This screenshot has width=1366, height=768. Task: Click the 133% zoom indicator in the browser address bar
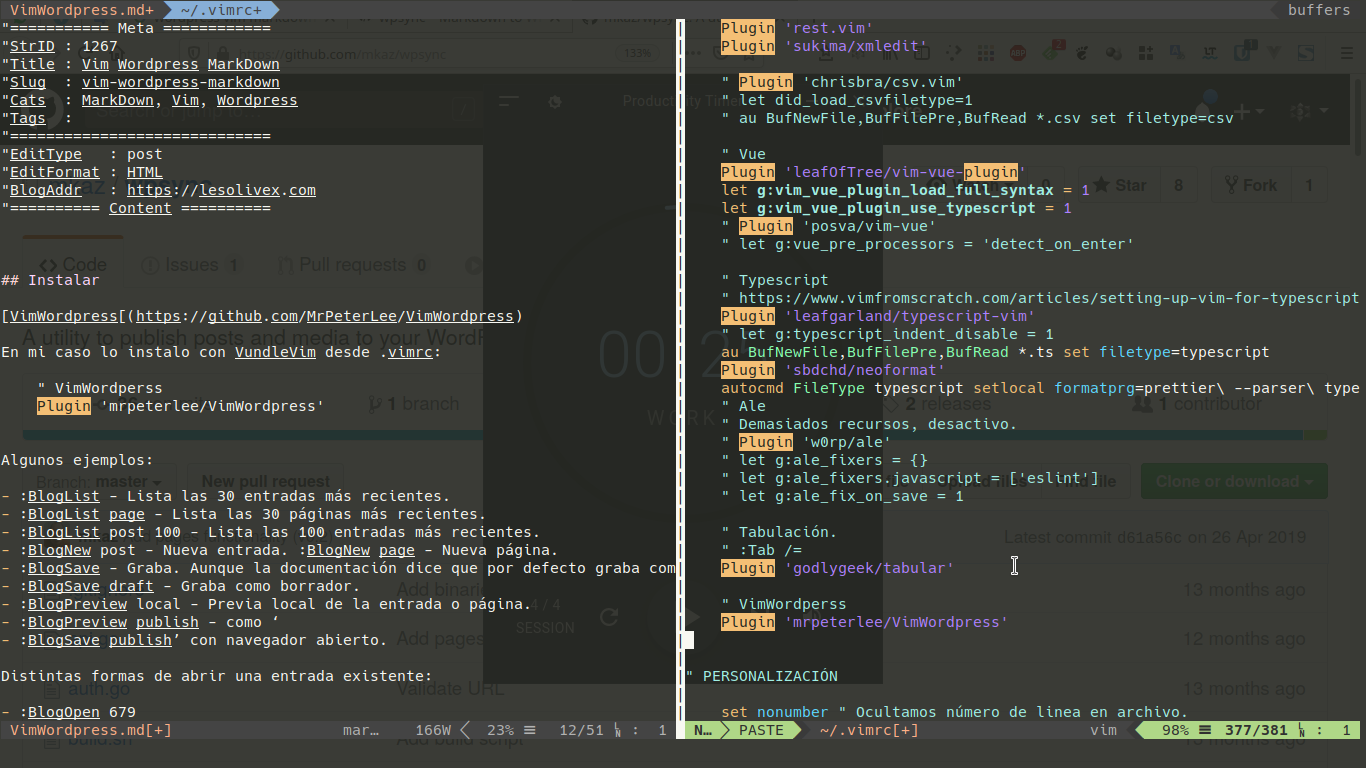637,53
